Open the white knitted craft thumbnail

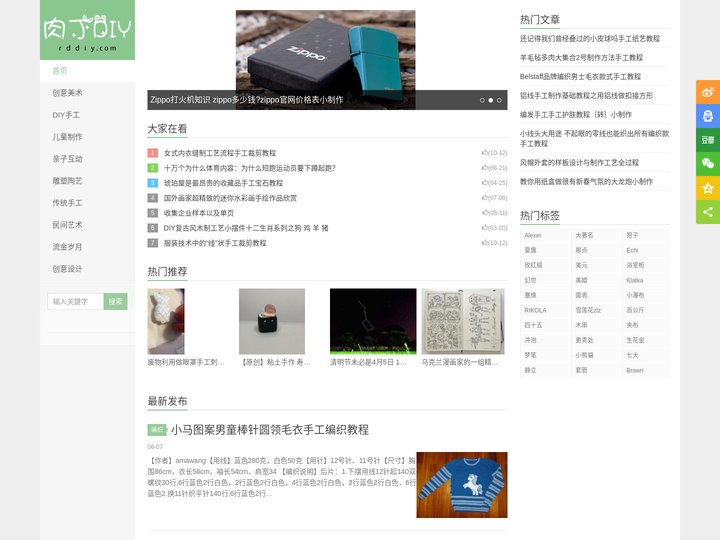(166, 321)
